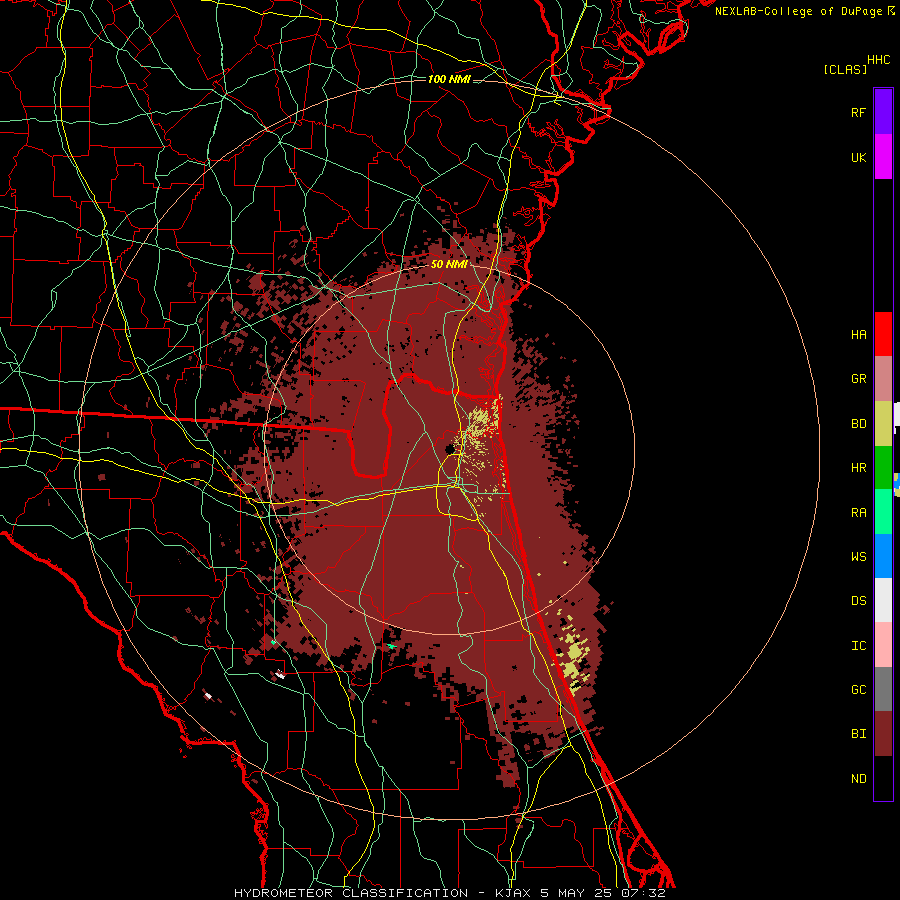This screenshot has height=900, width=900.
Task: Click the 'HYDROMETEOR CLASSIFICATION' caption text
Action: coord(351,893)
